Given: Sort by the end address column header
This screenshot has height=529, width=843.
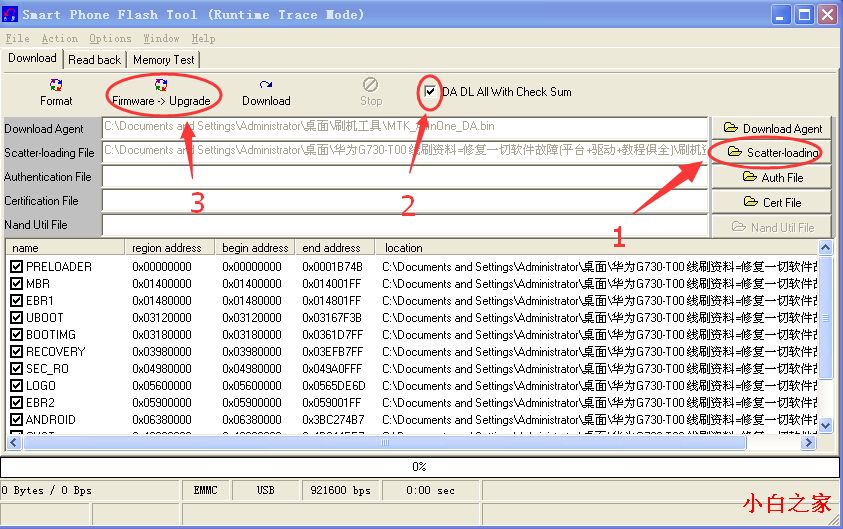Looking at the screenshot, I should coord(334,248).
